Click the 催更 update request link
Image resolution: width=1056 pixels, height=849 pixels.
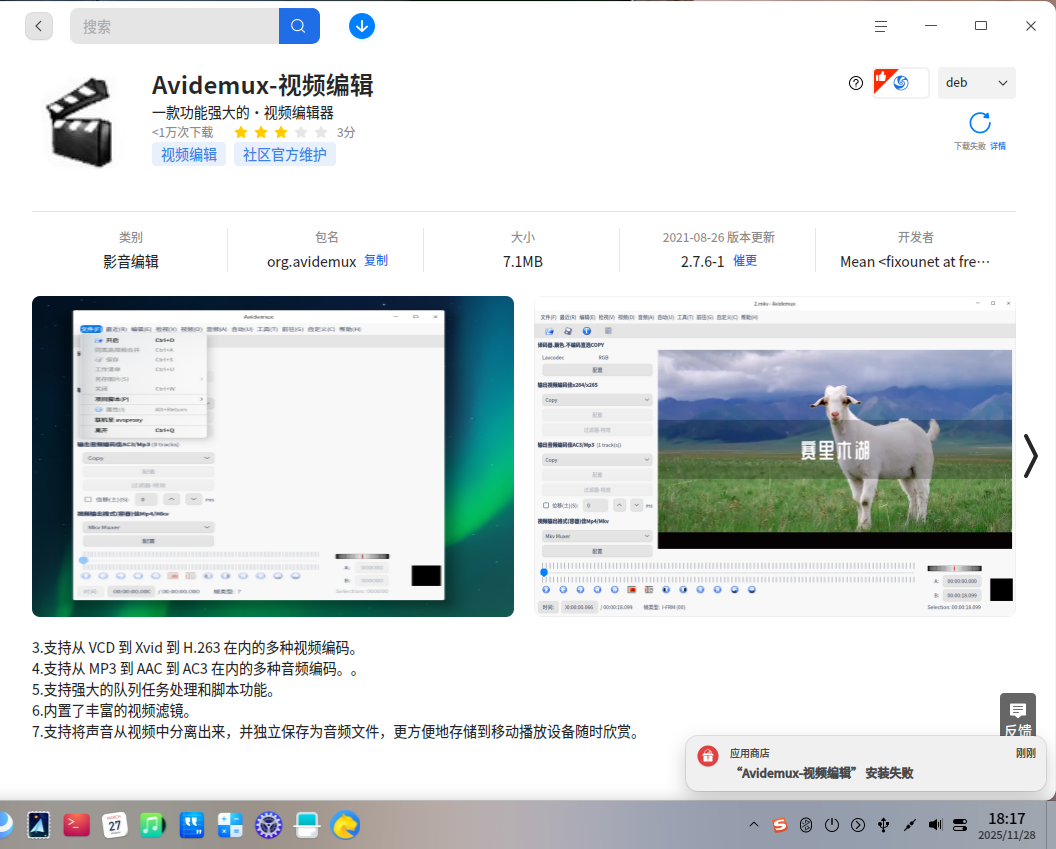tap(745, 261)
